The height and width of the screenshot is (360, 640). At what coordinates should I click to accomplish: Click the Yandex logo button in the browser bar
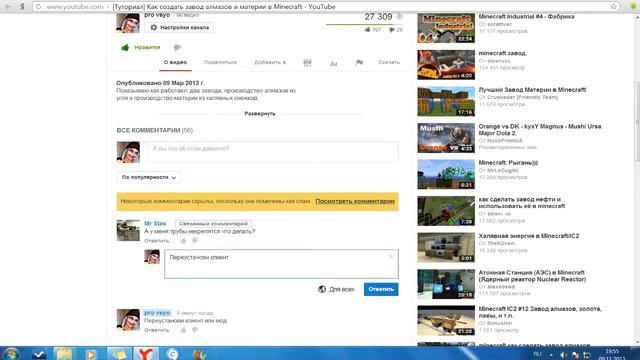tap(22, 7)
